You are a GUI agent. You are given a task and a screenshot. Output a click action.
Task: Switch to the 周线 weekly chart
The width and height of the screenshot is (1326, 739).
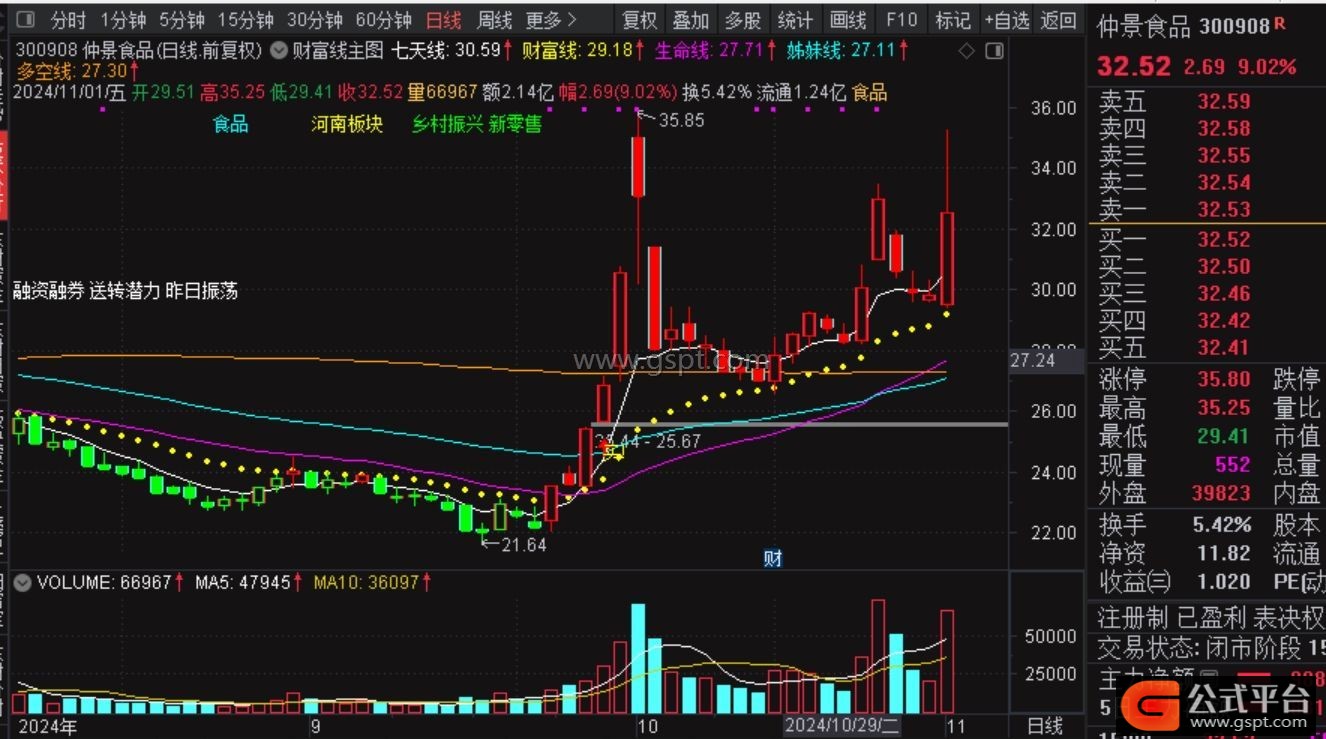coord(494,20)
